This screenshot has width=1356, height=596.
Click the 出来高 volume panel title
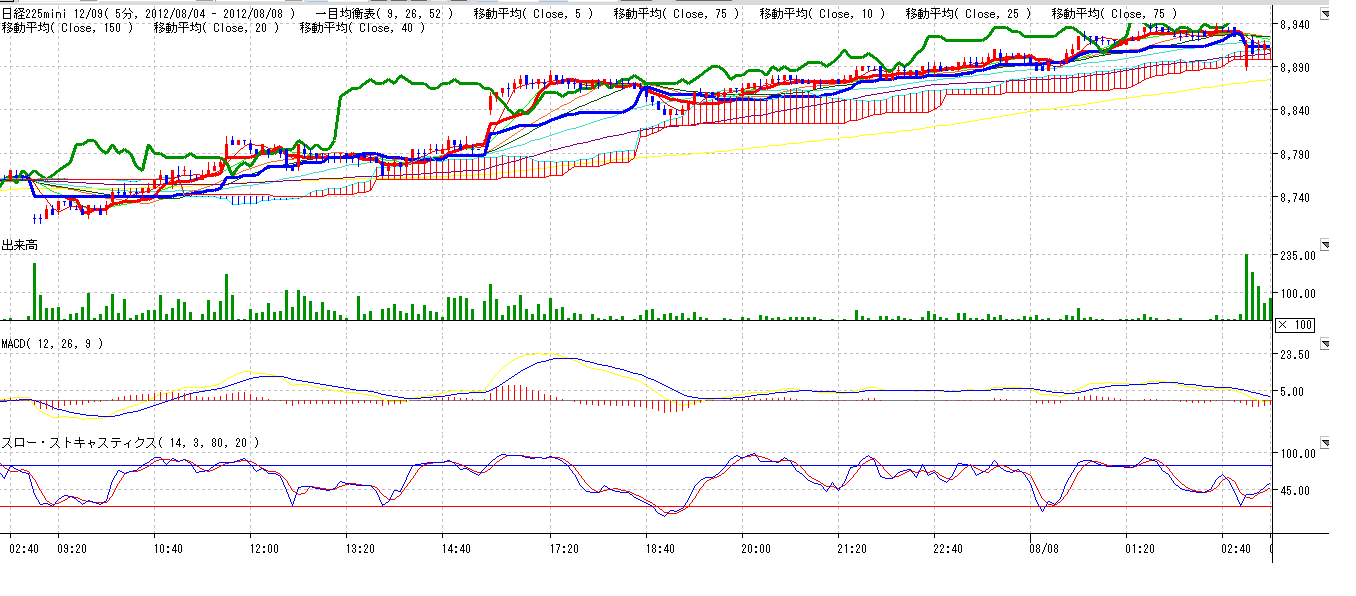pyautogui.click(x=20, y=245)
